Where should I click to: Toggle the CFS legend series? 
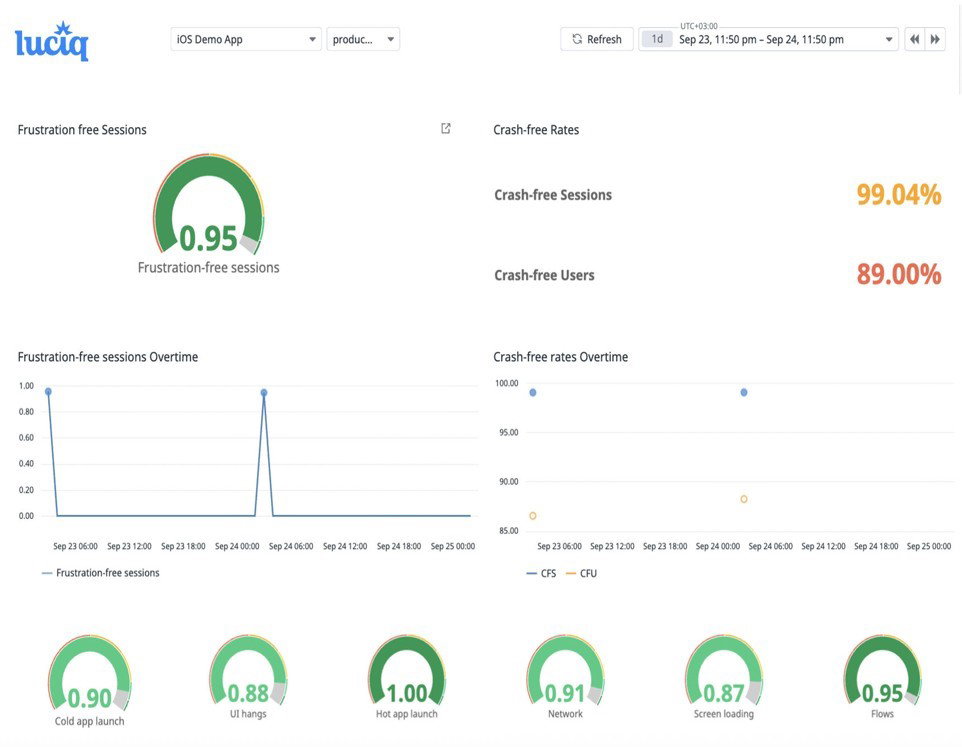[x=541, y=573]
